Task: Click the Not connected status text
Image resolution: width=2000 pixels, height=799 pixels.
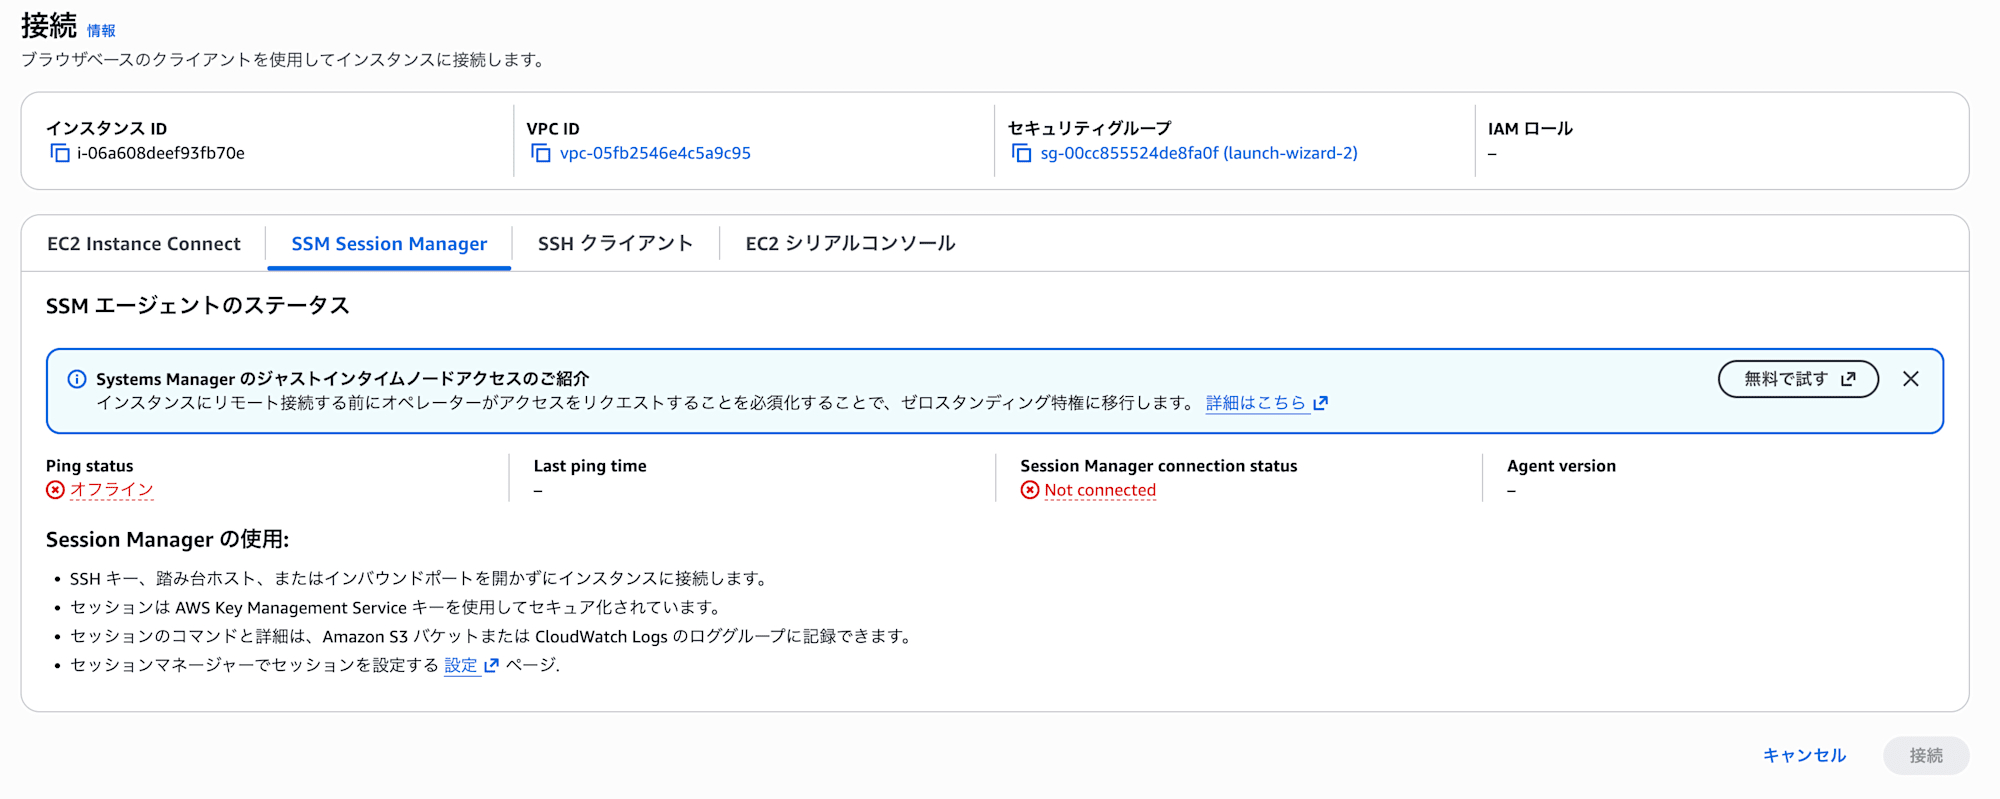Action: click(1100, 490)
